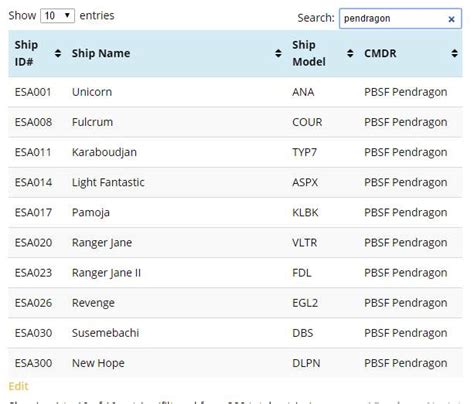Click PBSF Pendragon in the ESA023 row

coord(406,273)
